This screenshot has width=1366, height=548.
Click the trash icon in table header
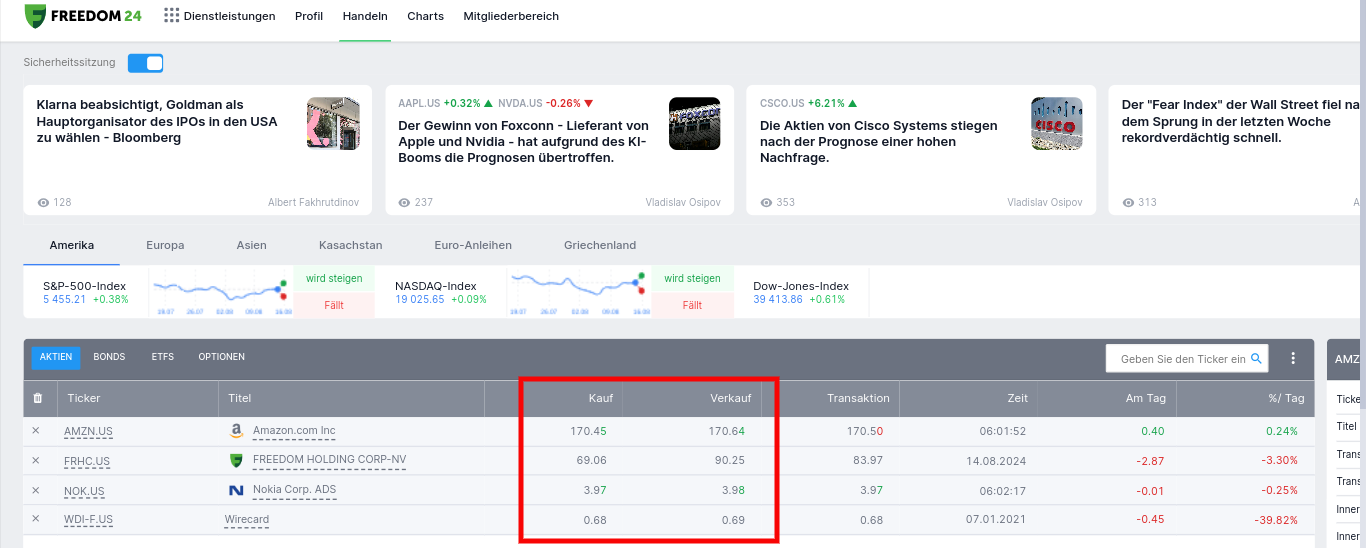pyautogui.click(x=38, y=398)
